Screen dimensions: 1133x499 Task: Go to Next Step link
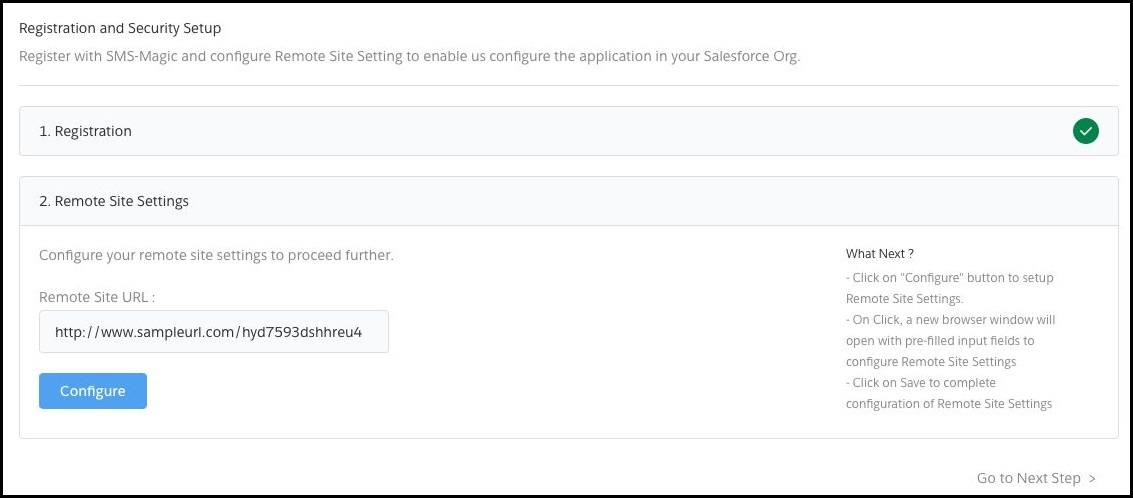pyautogui.click(x=1036, y=478)
